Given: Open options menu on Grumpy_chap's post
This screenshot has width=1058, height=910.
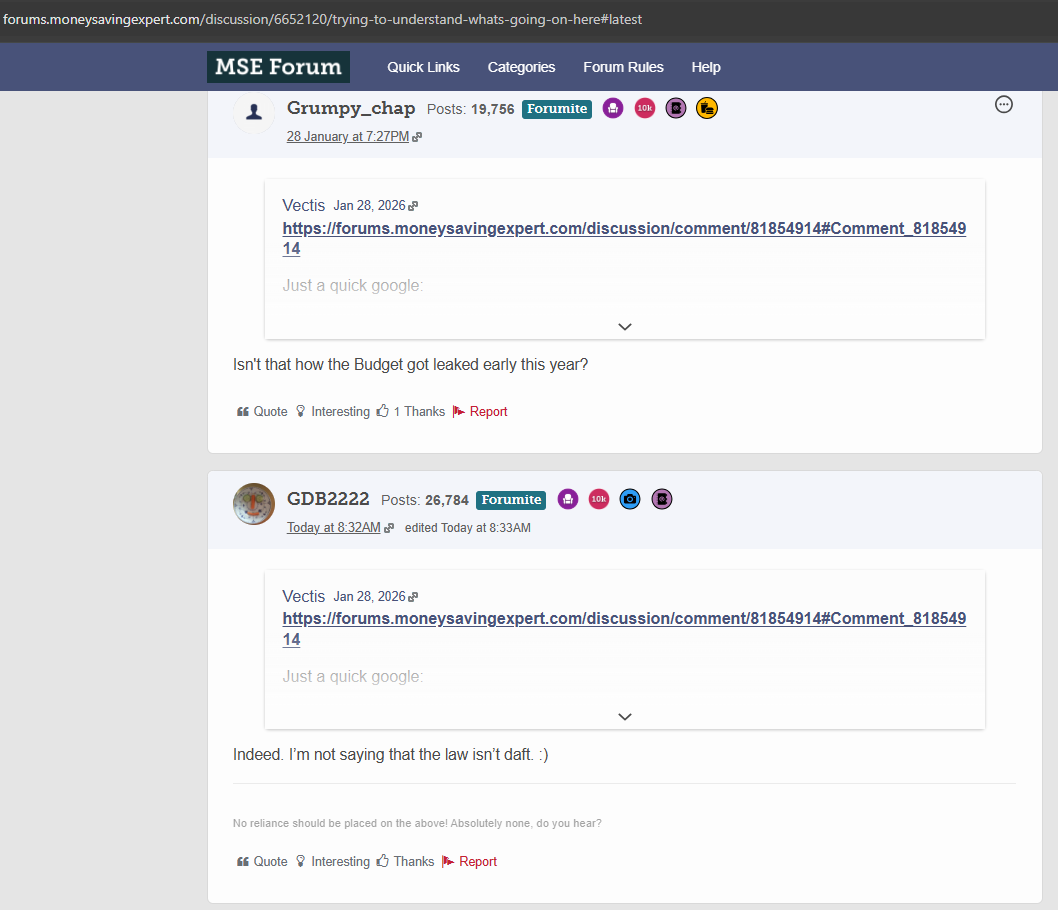Looking at the screenshot, I should [x=1004, y=104].
